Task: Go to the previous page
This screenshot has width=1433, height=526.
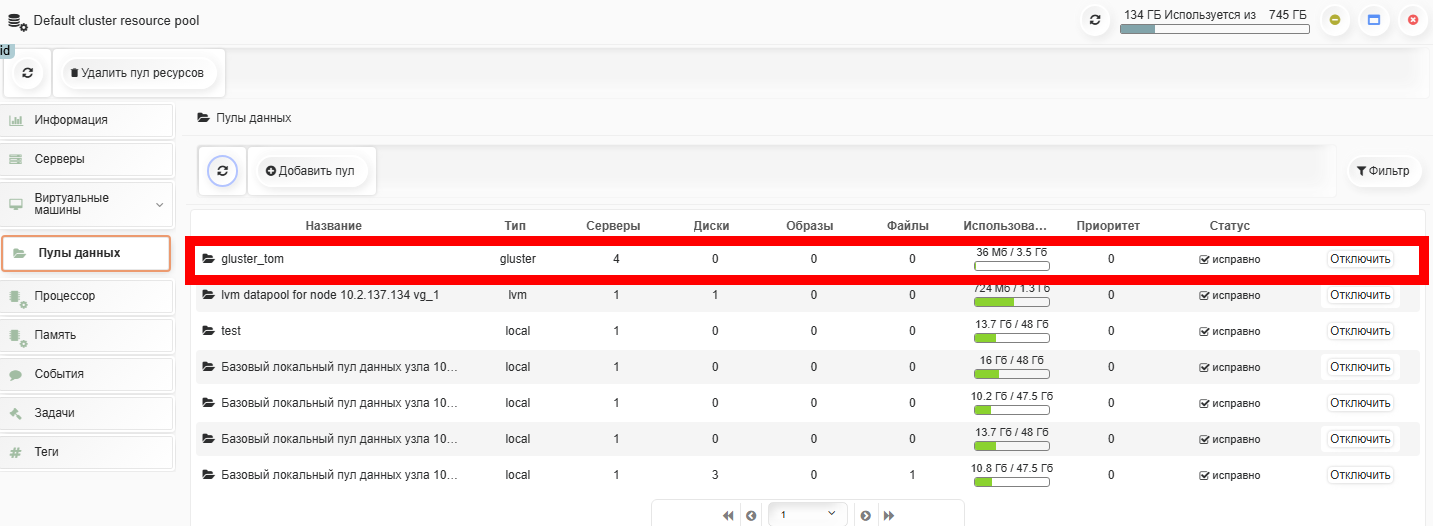Action: [751, 515]
